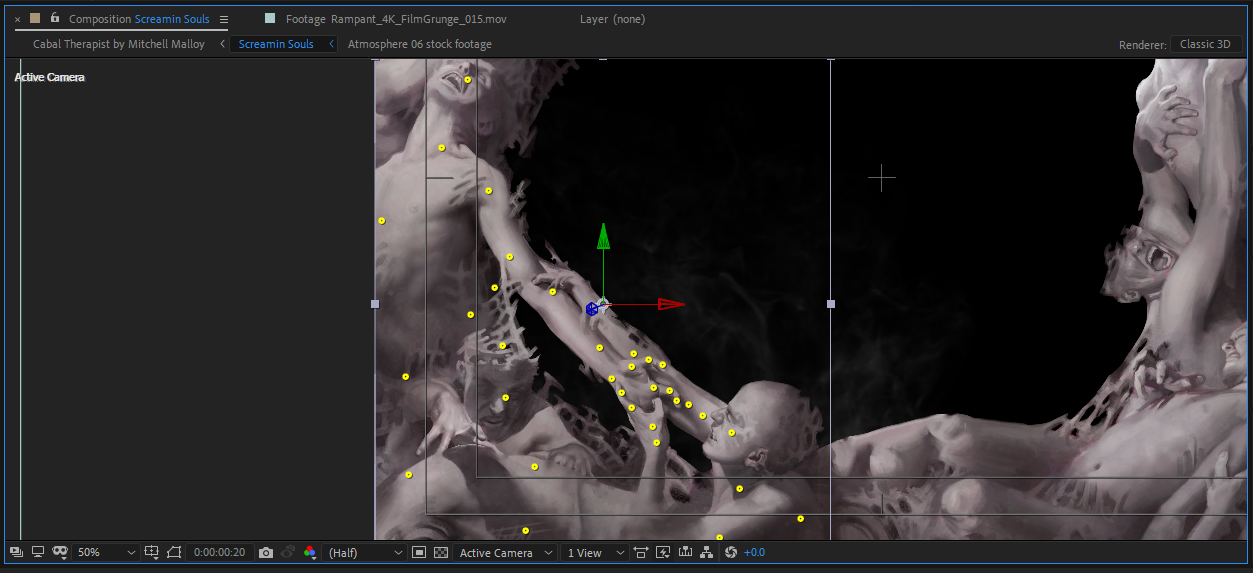Toggle pixel aspect ratio correction
The width and height of the screenshot is (1253, 573).
[x=641, y=552]
